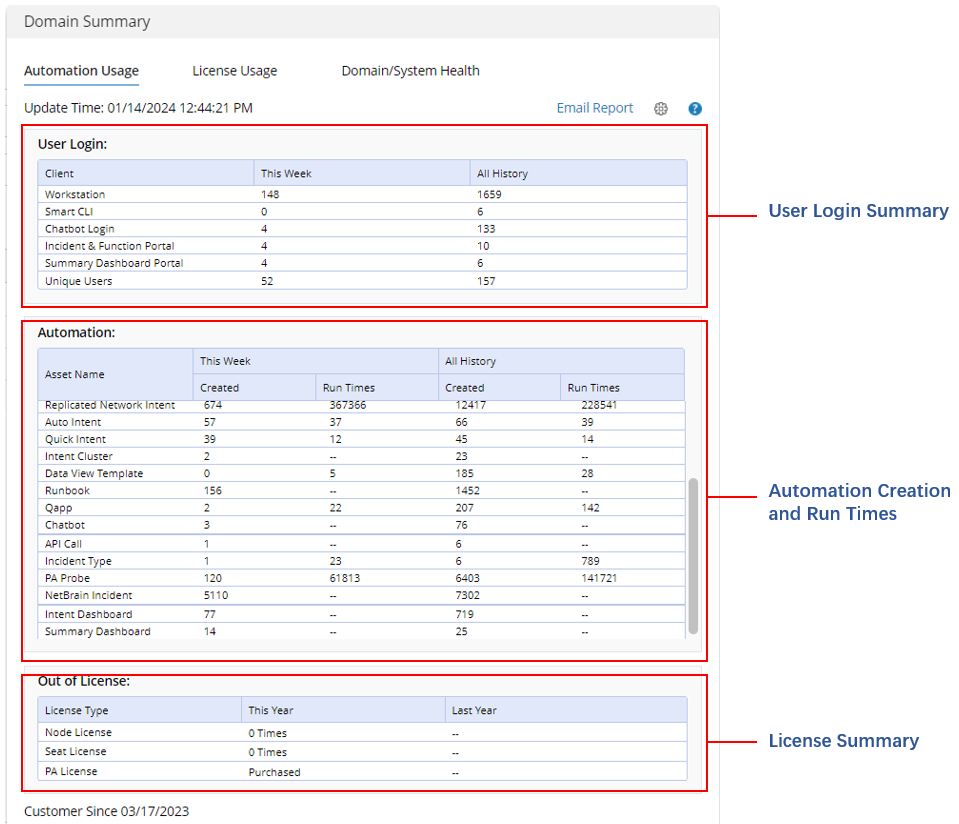Viewport: 959px width, 824px height.
Task: Click the Client column header
Action: 59,174
